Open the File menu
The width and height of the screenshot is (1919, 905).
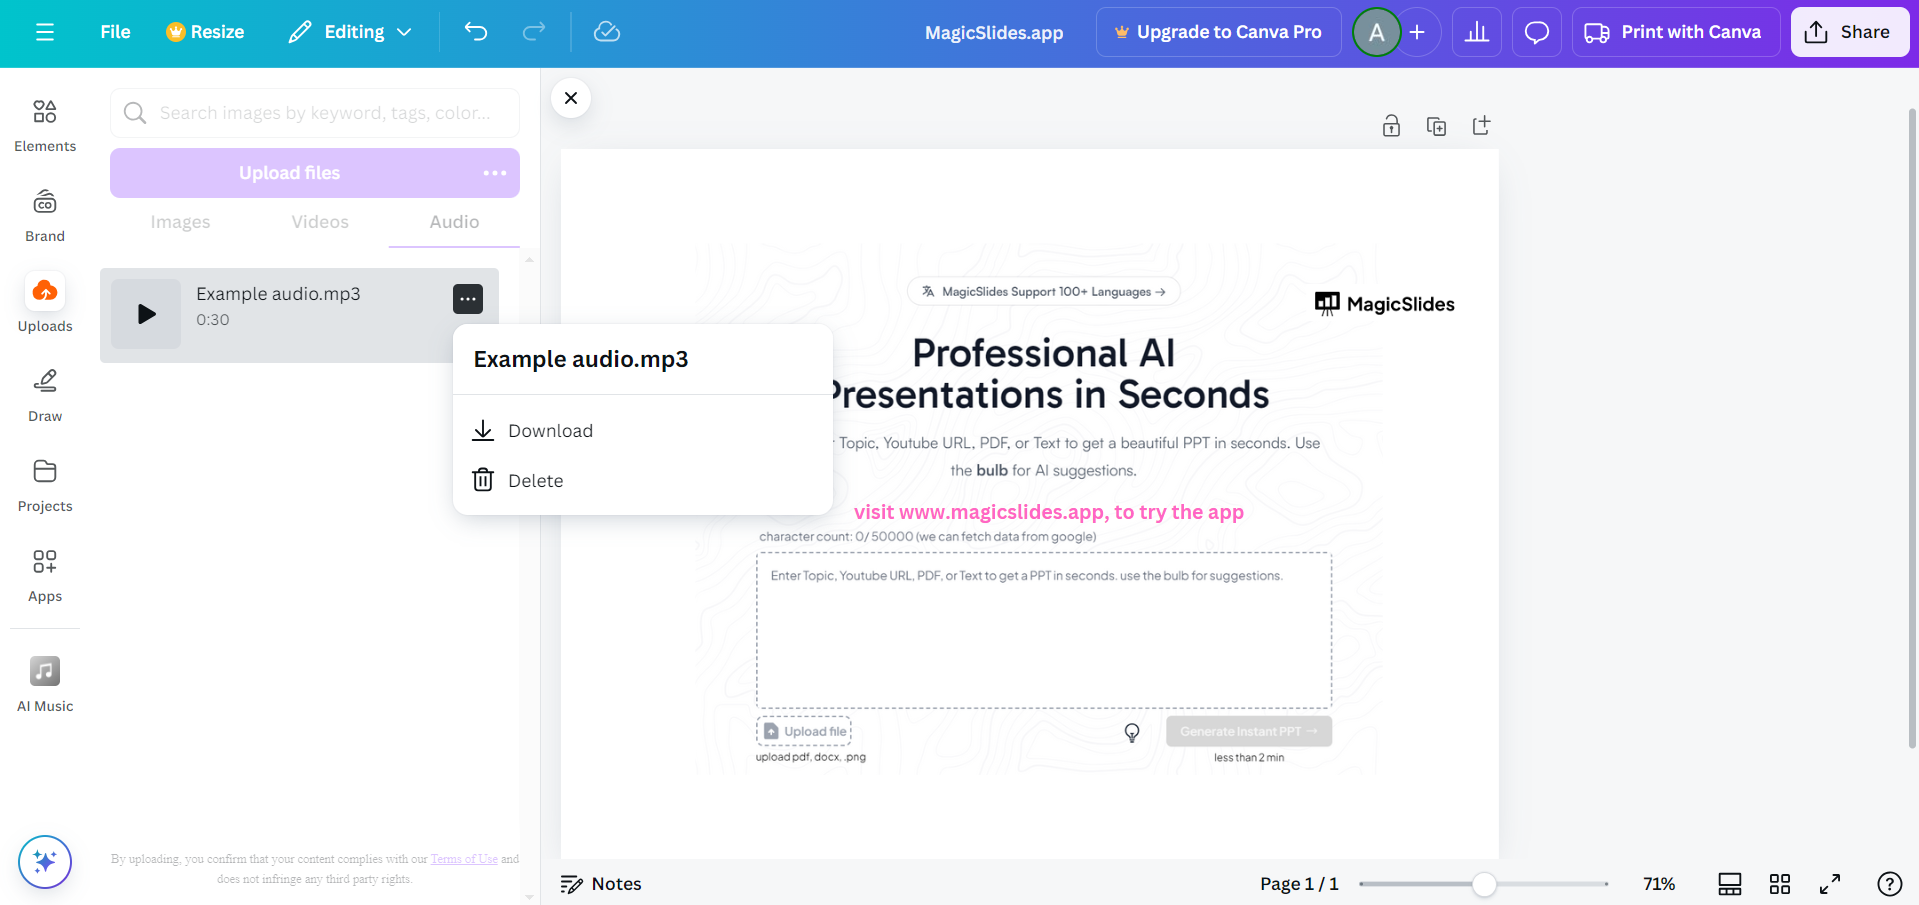(x=115, y=32)
